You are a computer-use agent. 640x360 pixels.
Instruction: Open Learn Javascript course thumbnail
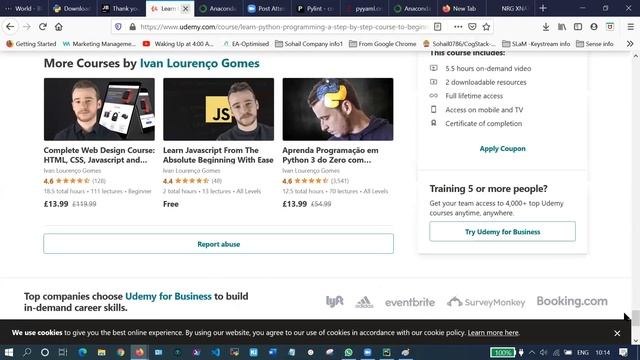click(x=218, y=109)
